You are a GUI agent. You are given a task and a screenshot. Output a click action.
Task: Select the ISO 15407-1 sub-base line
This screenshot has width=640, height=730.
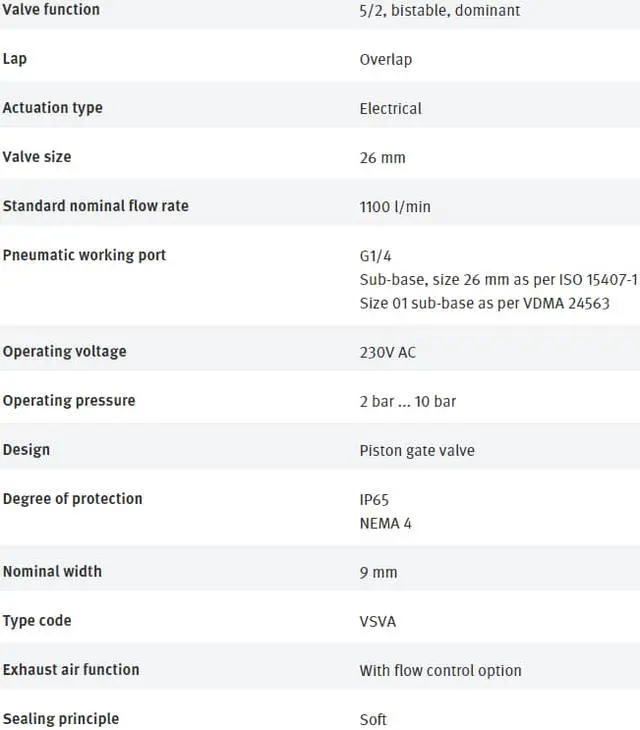click(x=498, y=280)
